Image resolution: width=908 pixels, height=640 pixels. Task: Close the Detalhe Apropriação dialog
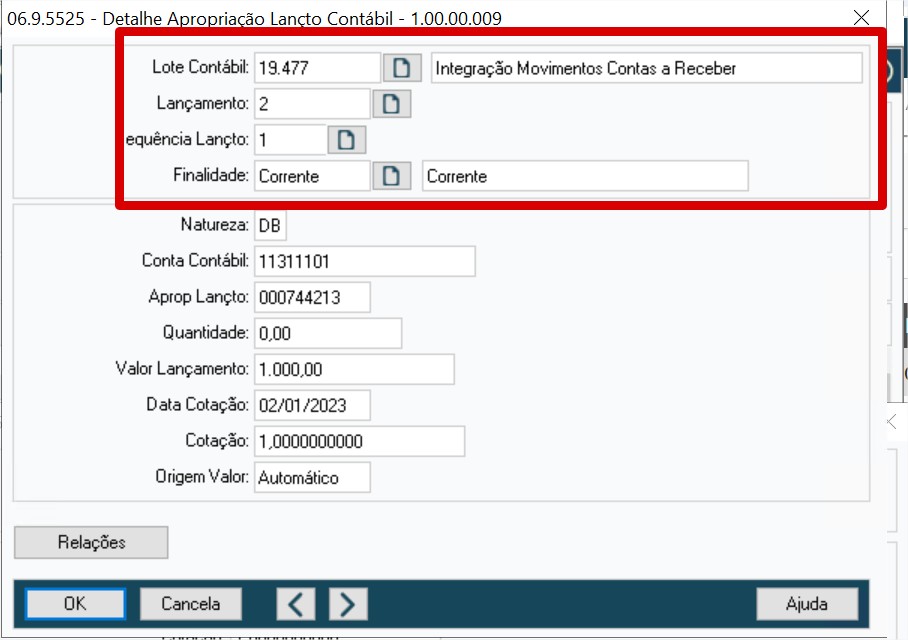[x=861, y=17]
